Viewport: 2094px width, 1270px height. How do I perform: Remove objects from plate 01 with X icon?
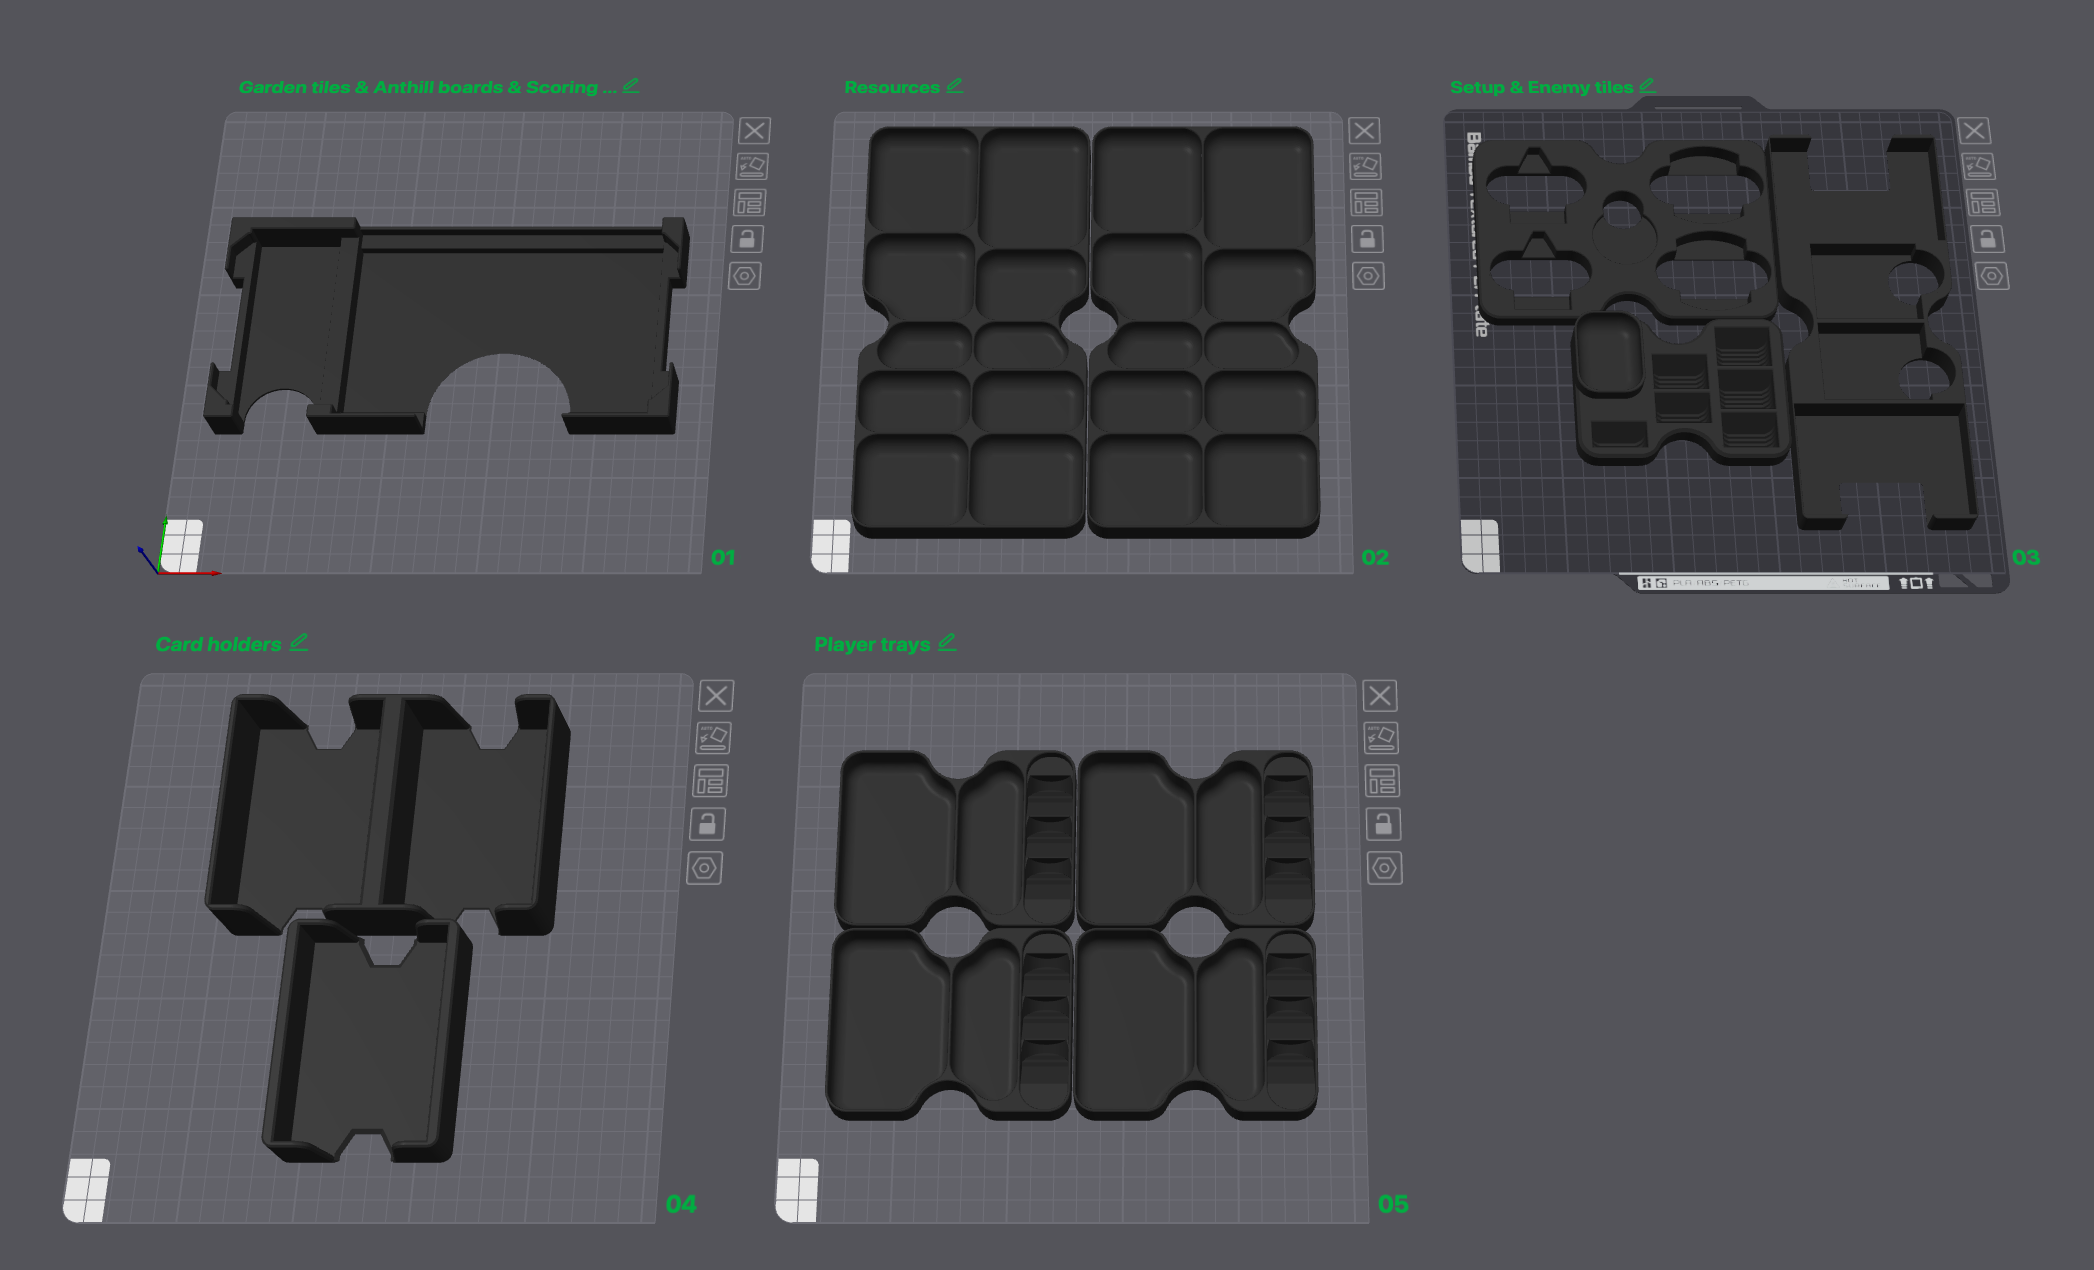(x=755, y=131)
